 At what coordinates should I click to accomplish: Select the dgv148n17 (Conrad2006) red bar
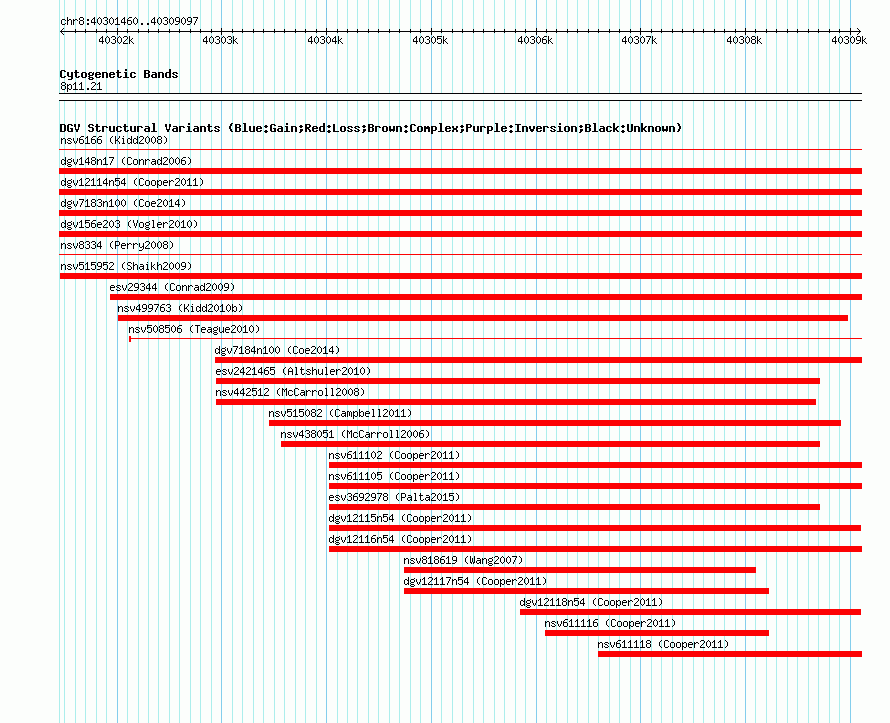(460, 171)
